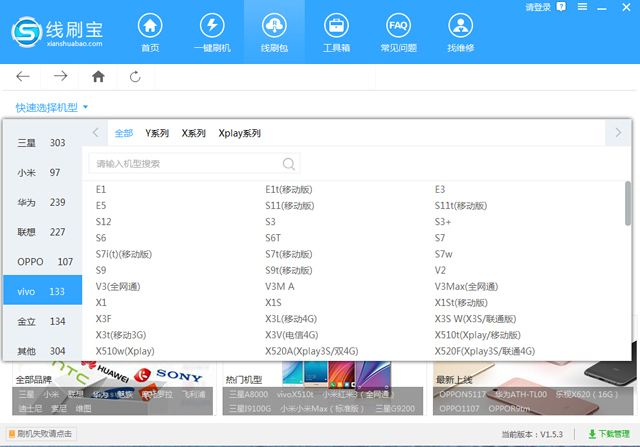Click the search magnifier icon
Image resolution: width=640 pixels, height=447 pixels.
pyautogui.click(x=288, y=164)
